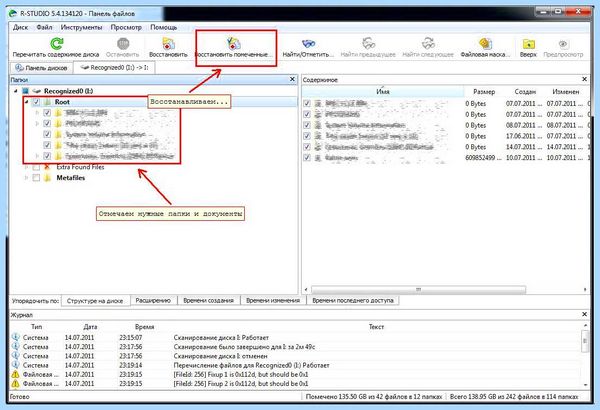Image resolution: width=600 pixels, height=410 pixels.
Task: Collapse the Root folder node
Action: pos(26,102)
